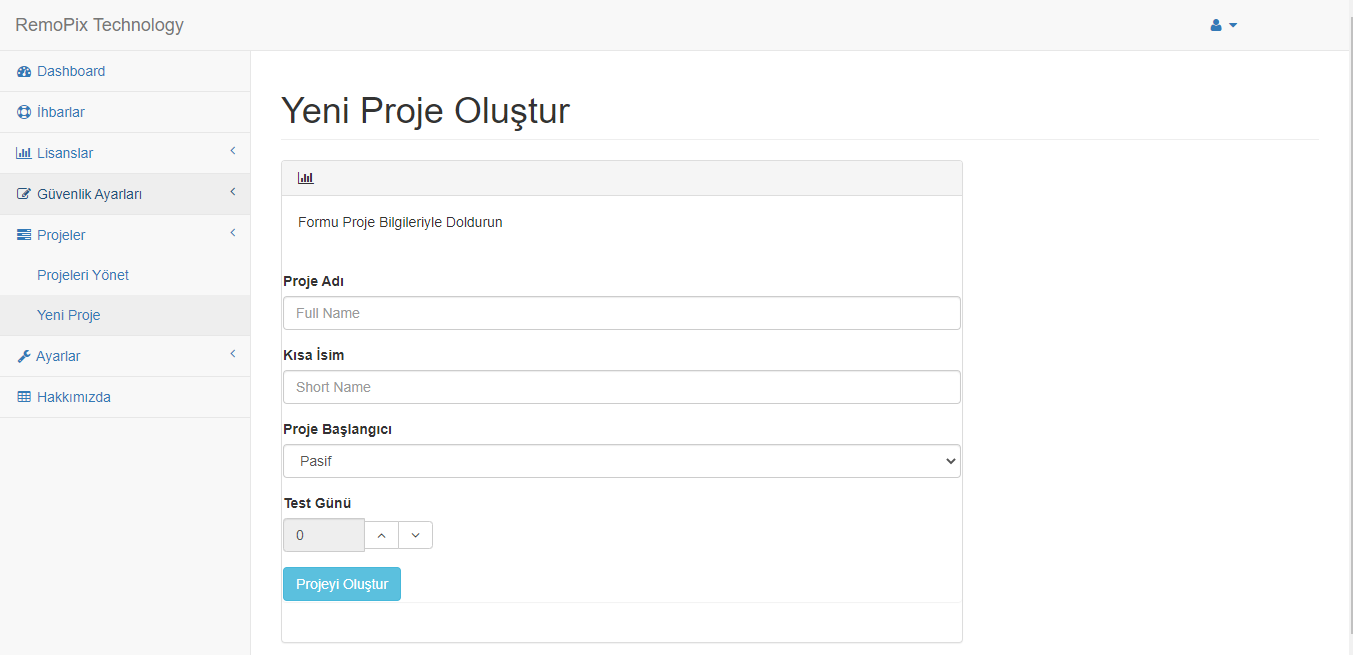Click the RemoPix Technology brand link
The width and height of the screenshot is (1353, 655).
99,25
